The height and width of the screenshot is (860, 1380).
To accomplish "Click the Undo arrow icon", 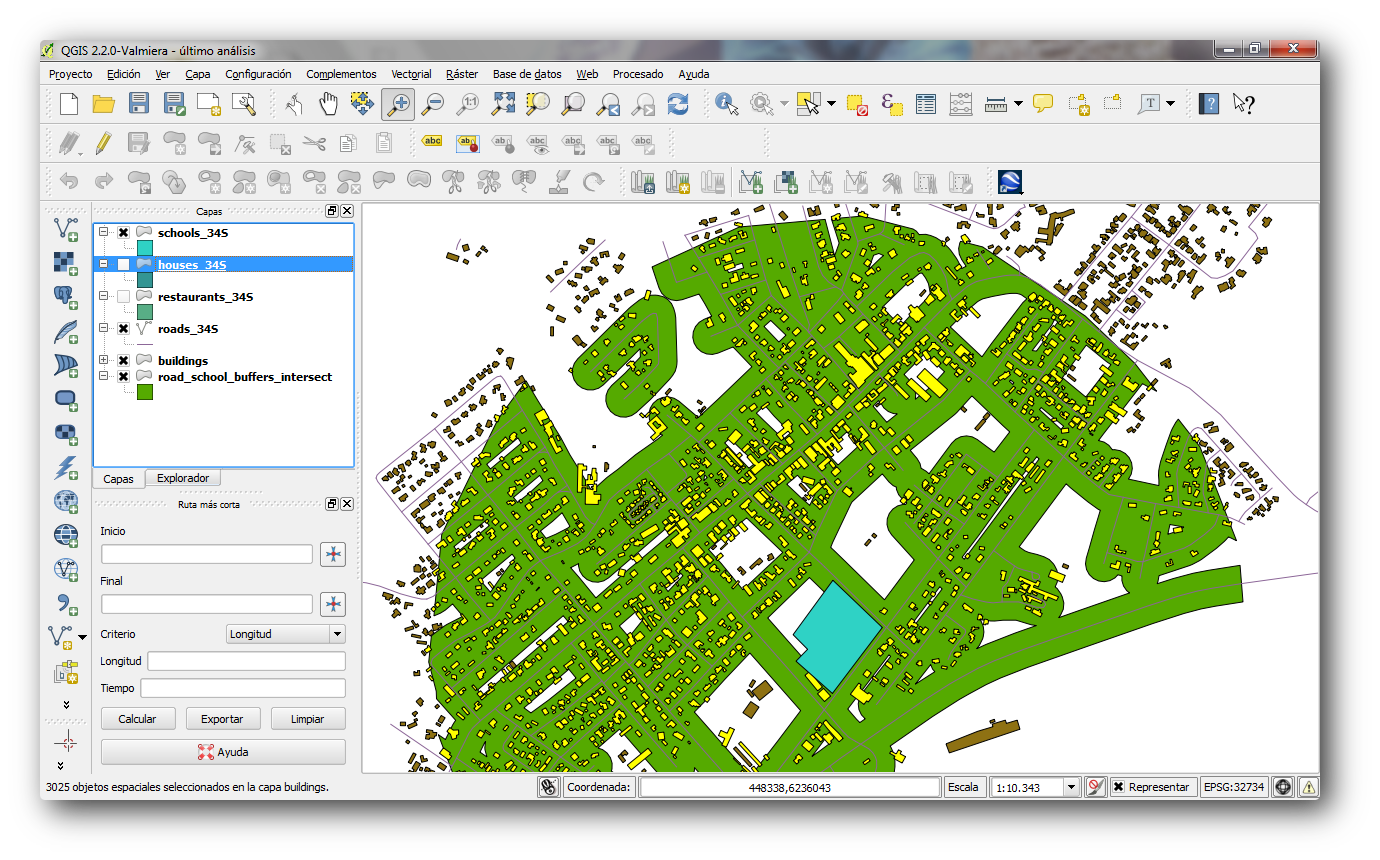I will click(x=69, y=182).
